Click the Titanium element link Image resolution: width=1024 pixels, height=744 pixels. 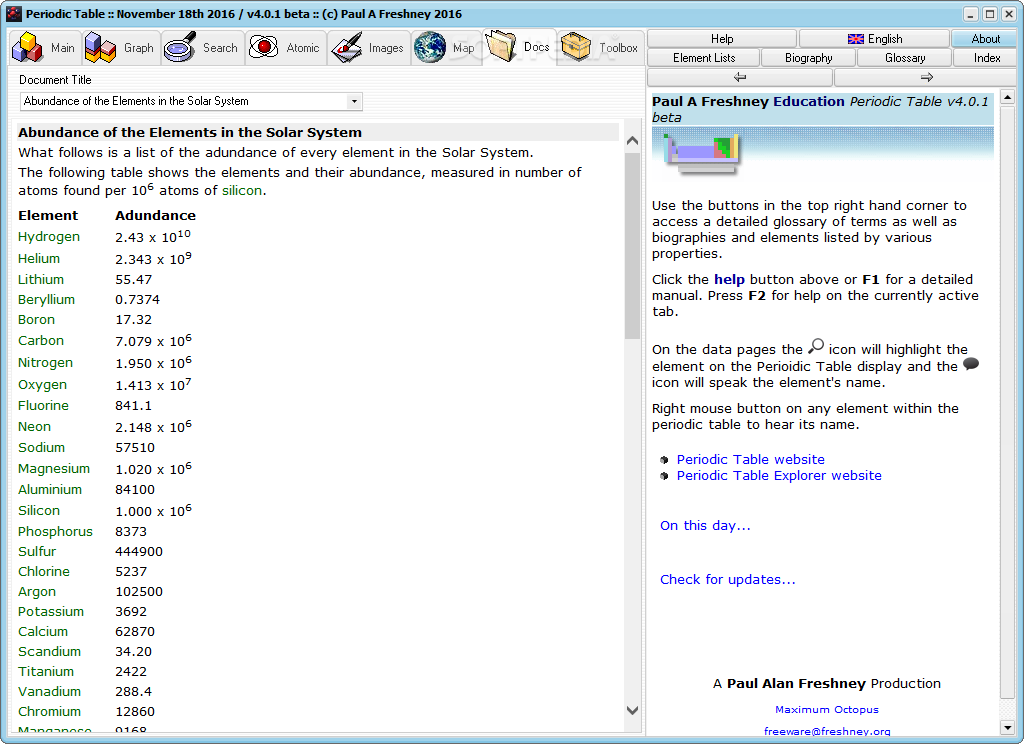point(46,671)
